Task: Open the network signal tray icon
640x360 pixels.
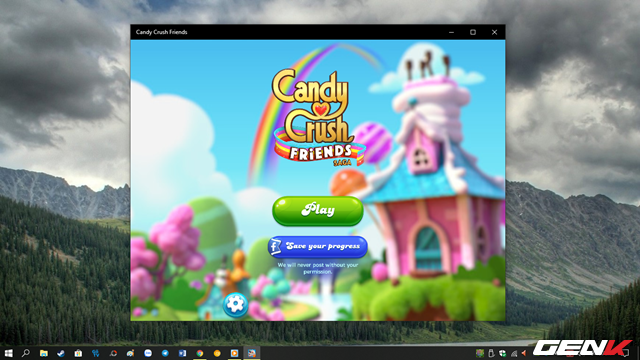Action: (x=514, y=353)
